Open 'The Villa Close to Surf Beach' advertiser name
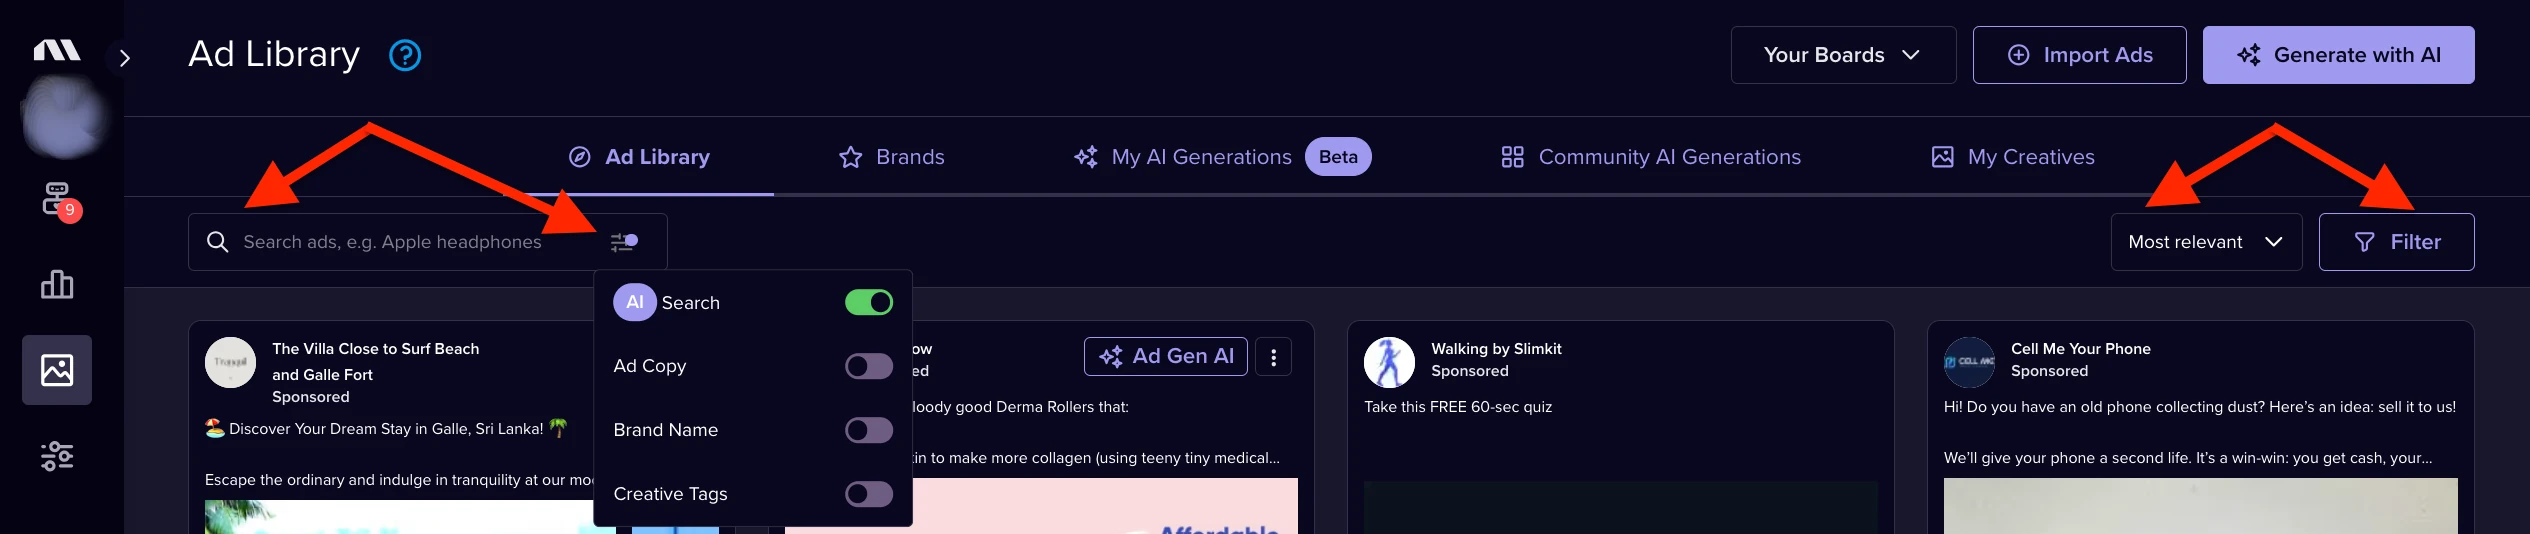This screenshot has width=2530, height=534. point(375,361)
